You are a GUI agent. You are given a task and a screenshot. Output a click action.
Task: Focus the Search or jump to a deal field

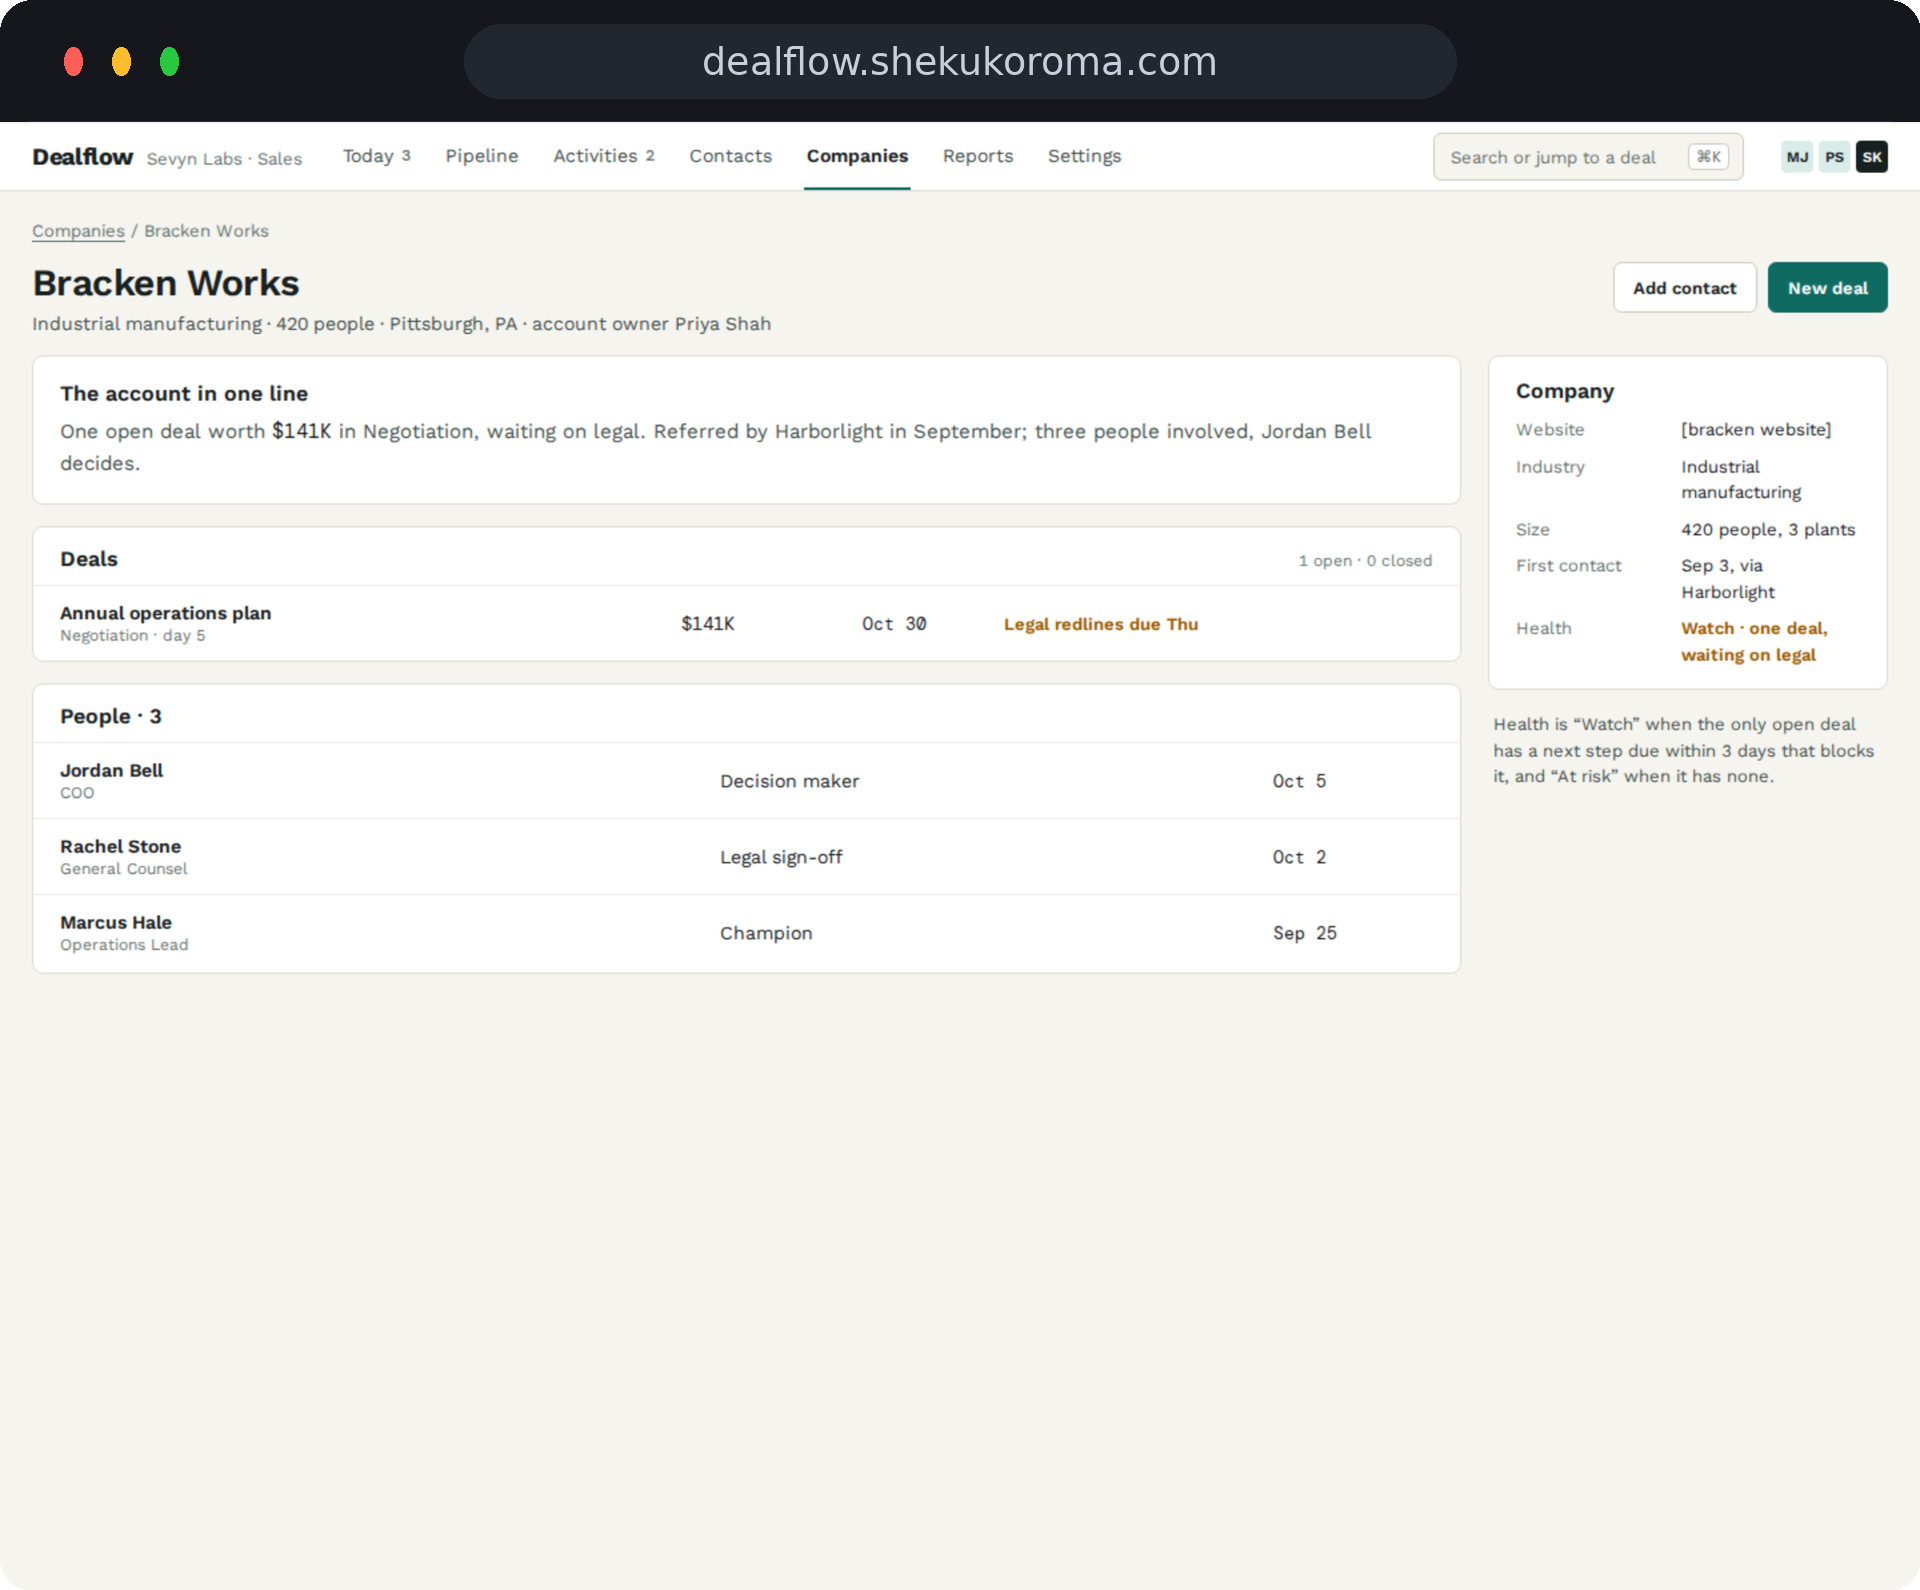[1588, 157]
